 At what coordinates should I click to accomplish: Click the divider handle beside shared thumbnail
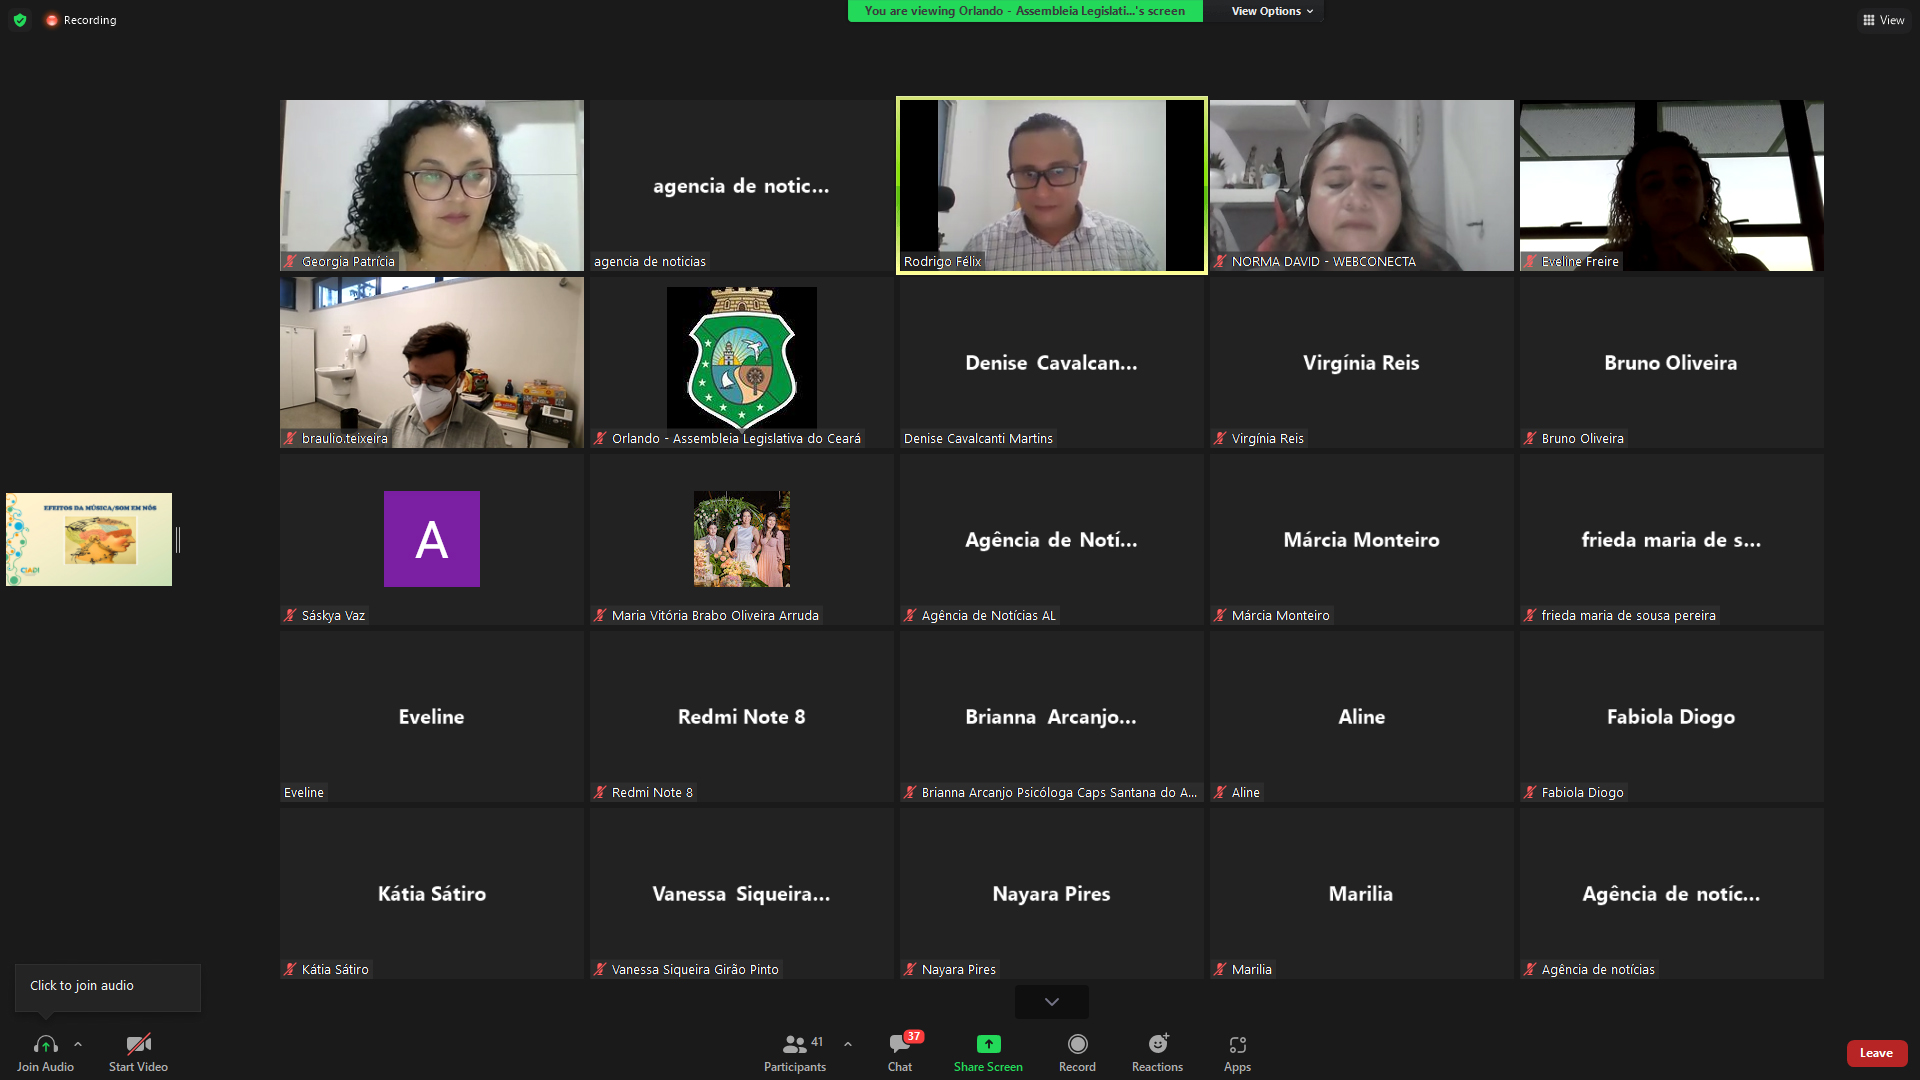[x=178, y=540]
